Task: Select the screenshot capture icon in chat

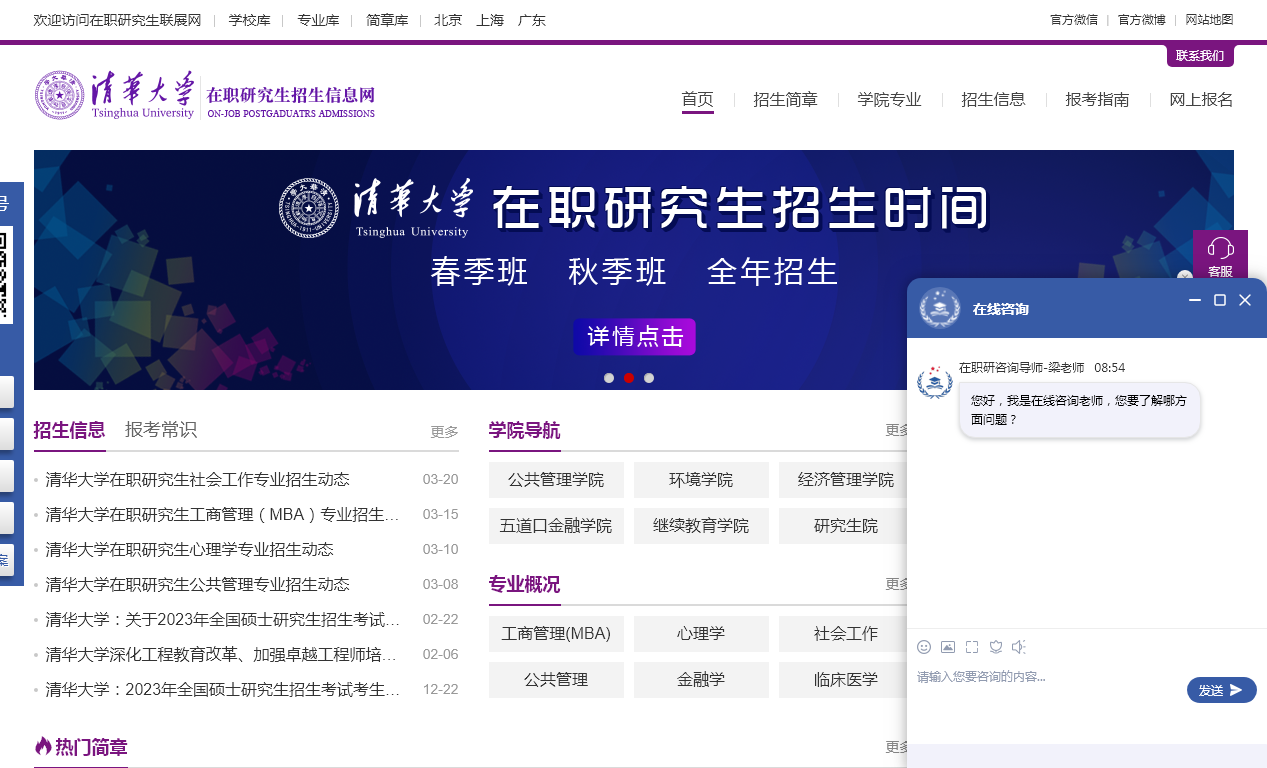Action: point(971,647)
